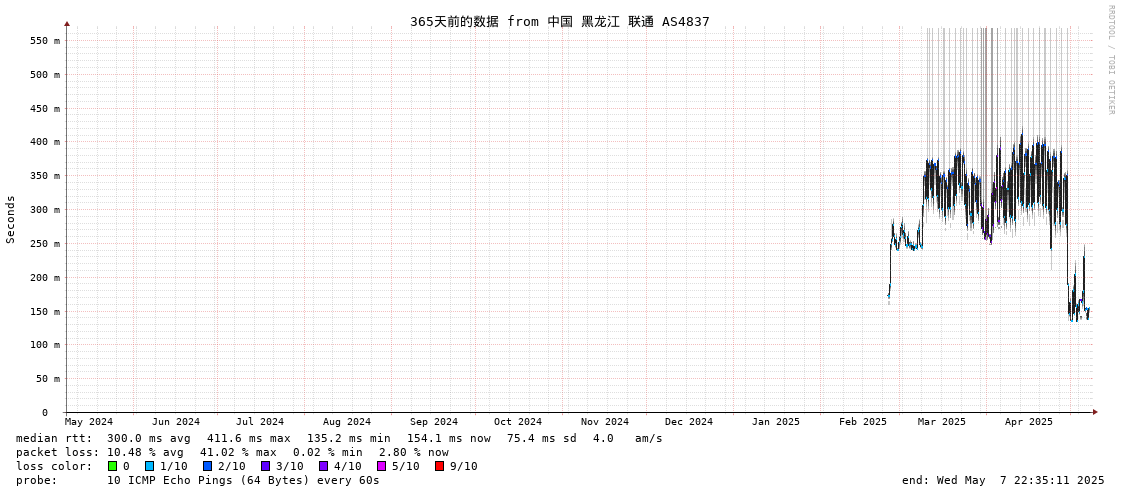Click the 'Oct 2024' x-axis label

tap(518, 422)
